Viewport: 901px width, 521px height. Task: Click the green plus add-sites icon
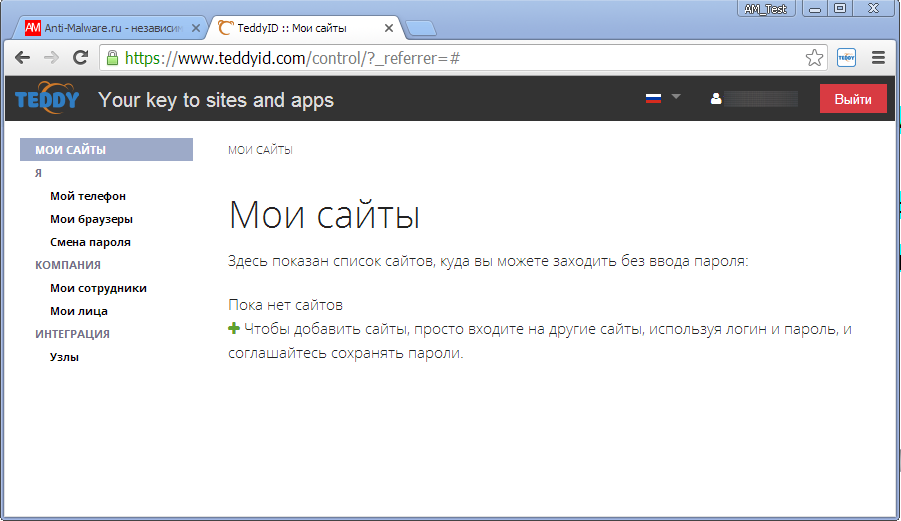click(x=234, y=329)
